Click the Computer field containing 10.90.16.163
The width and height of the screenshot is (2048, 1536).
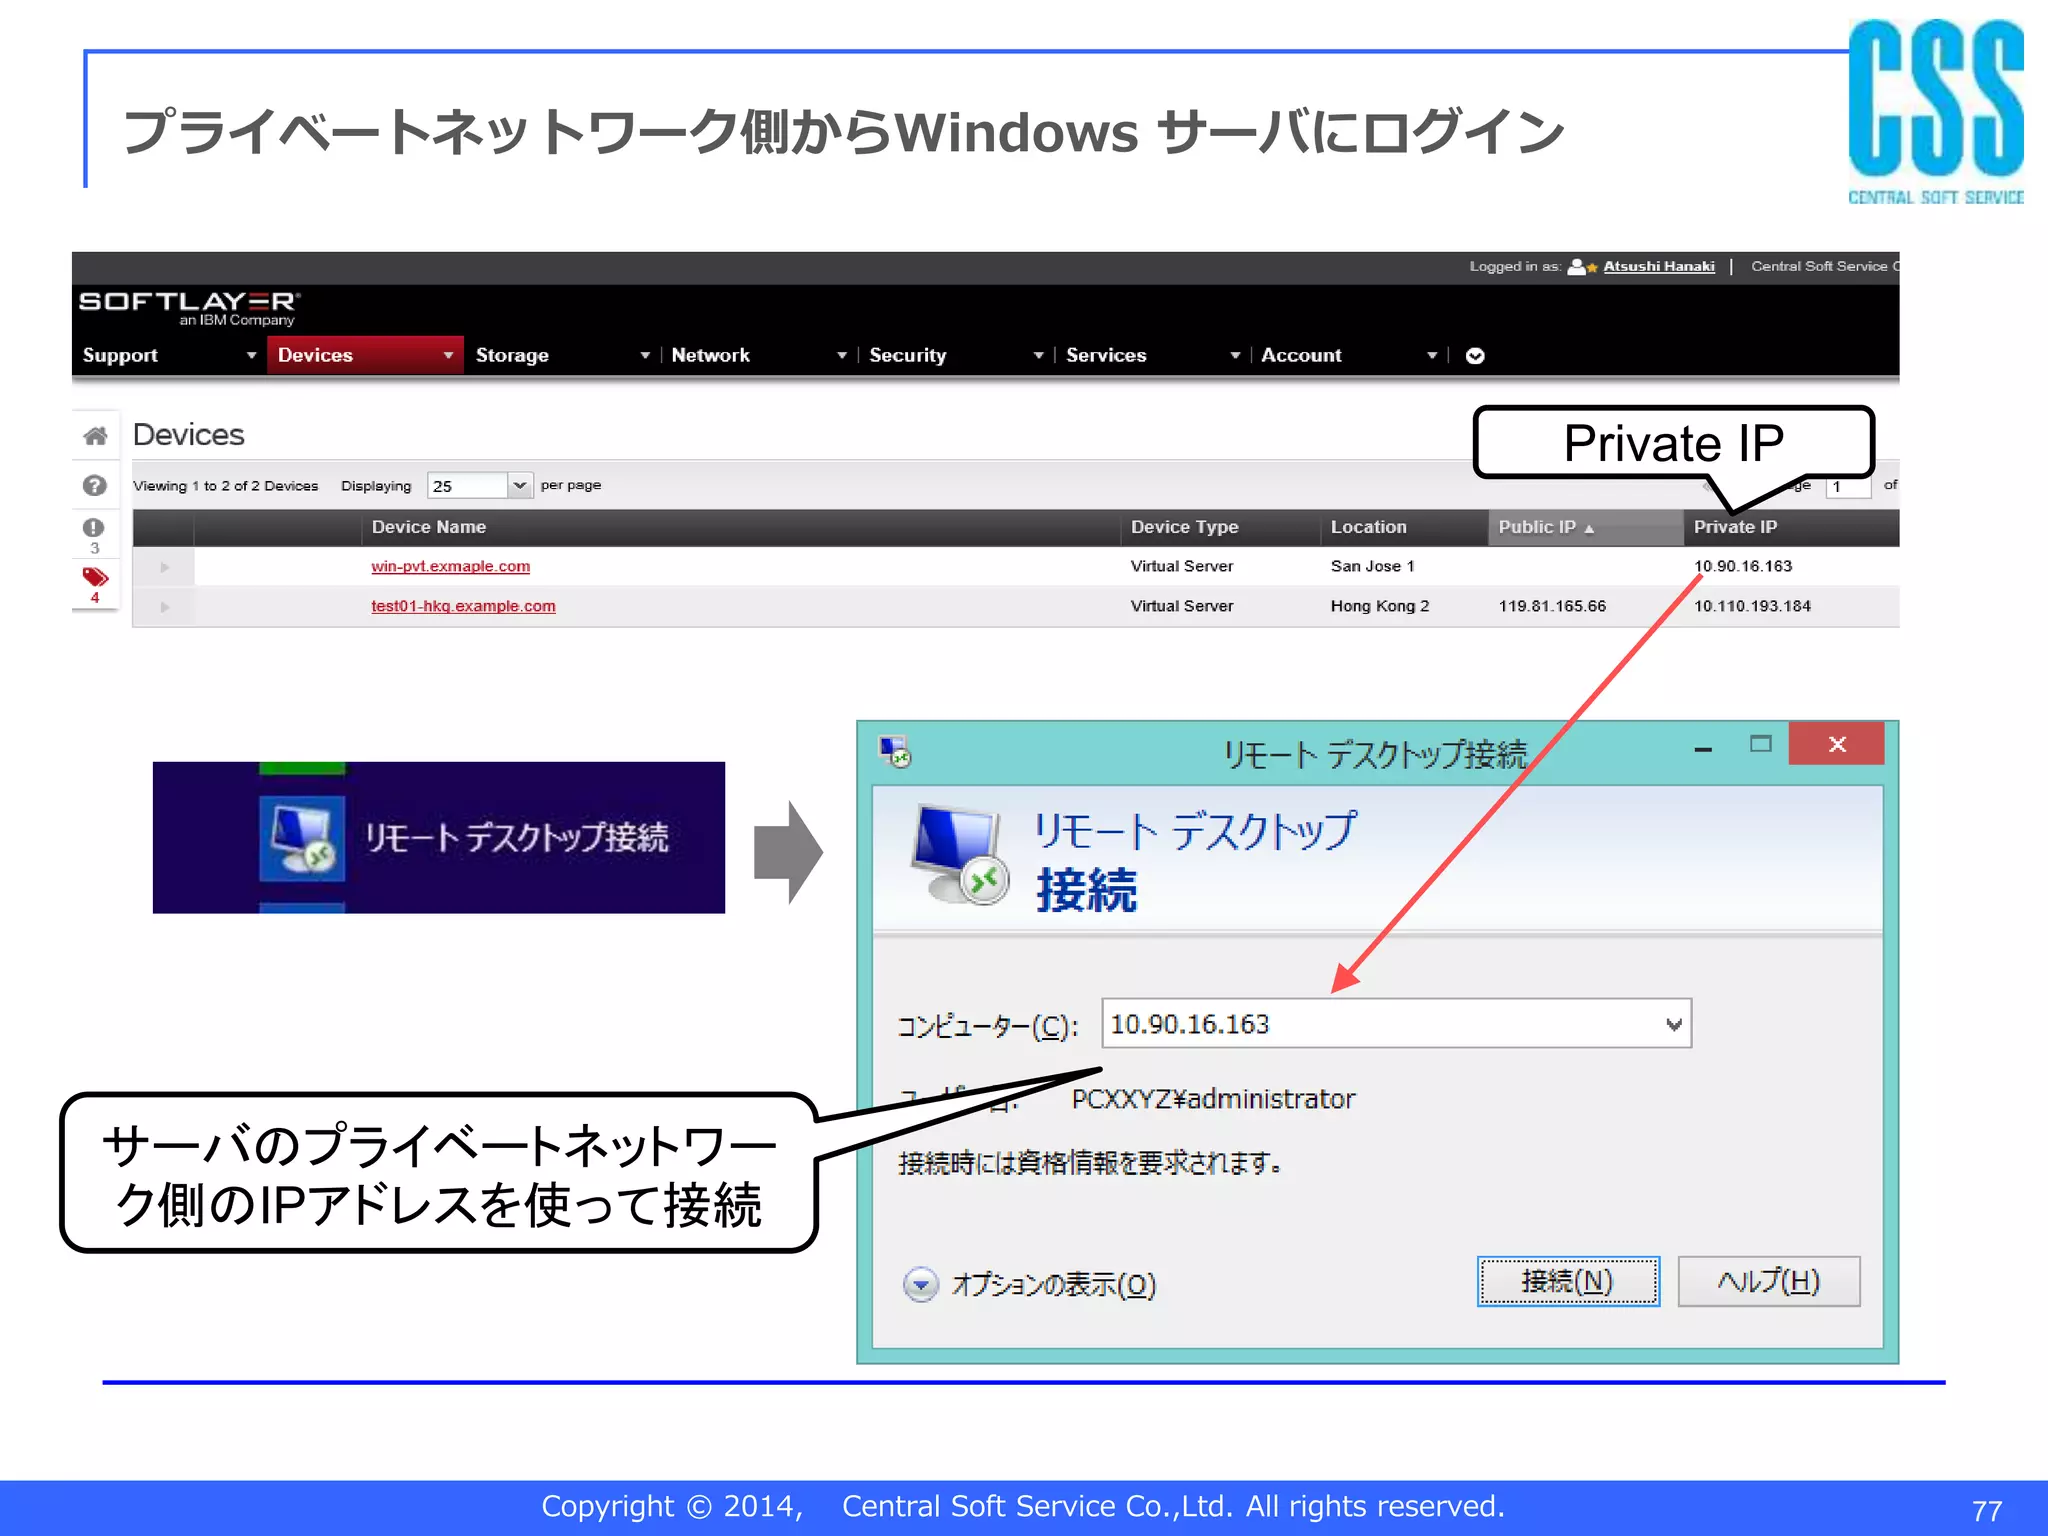pyautogui.click(x=1396, y=1024)
